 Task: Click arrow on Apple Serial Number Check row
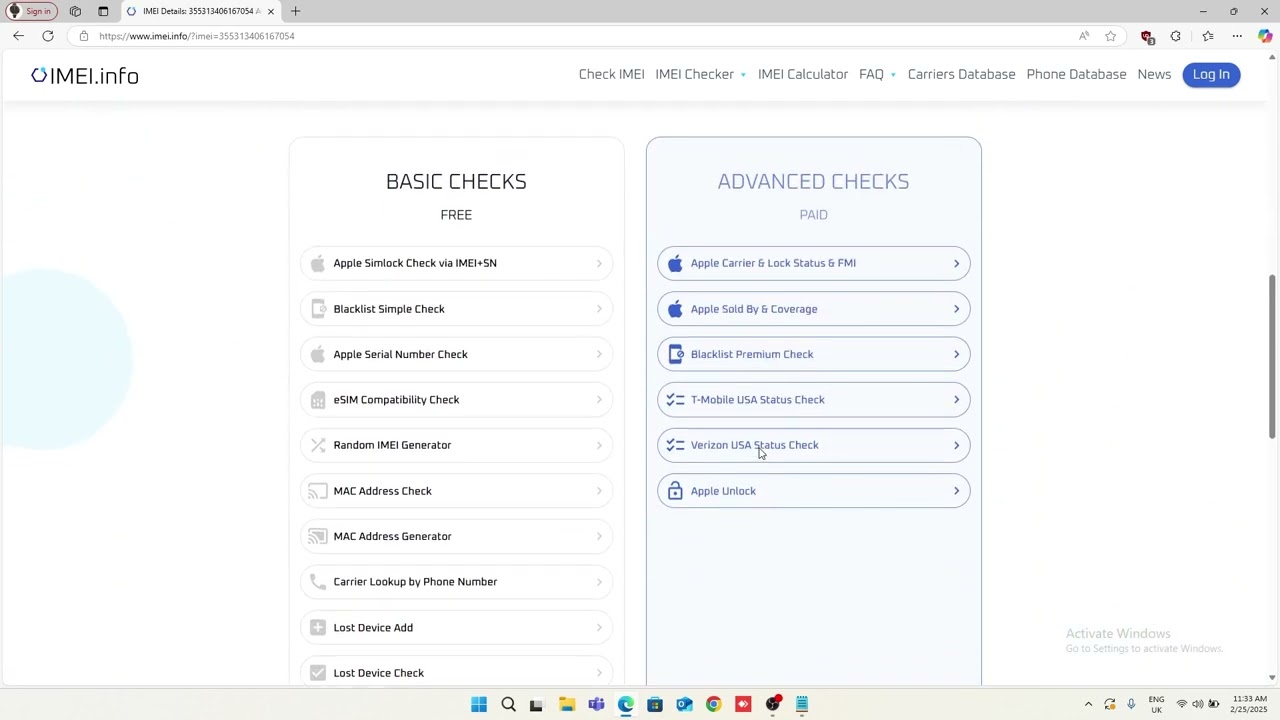[599, 354]
